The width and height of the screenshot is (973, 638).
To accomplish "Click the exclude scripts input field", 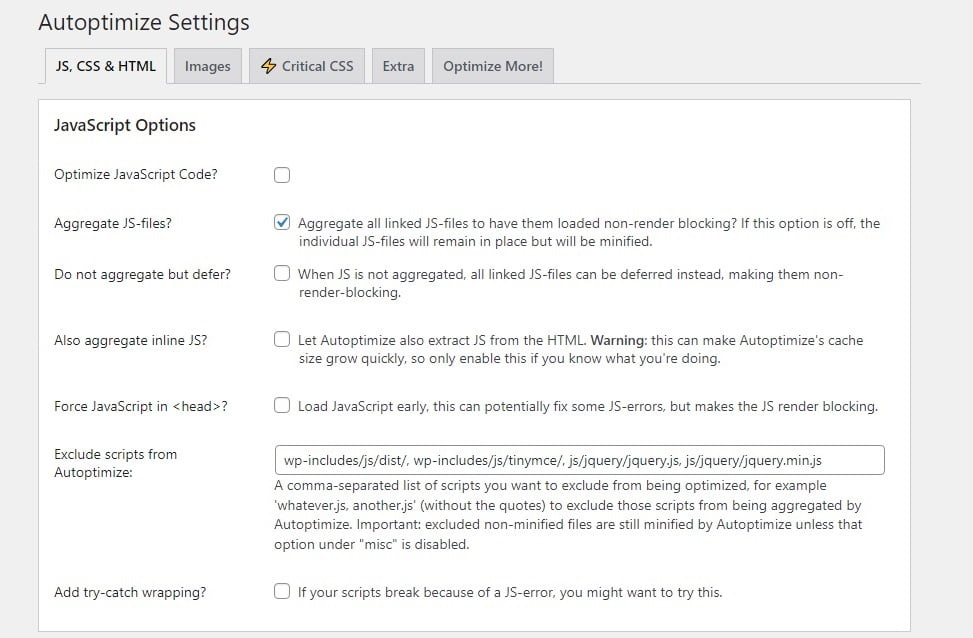I will tap(579, 459).
